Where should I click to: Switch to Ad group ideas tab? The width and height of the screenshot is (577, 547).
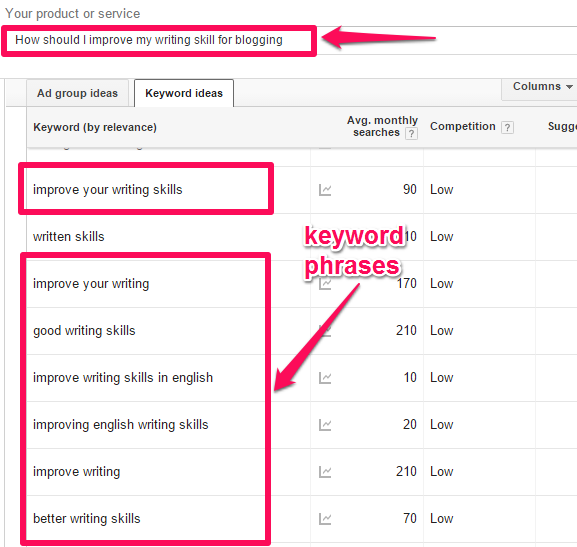tap(77, 93)
